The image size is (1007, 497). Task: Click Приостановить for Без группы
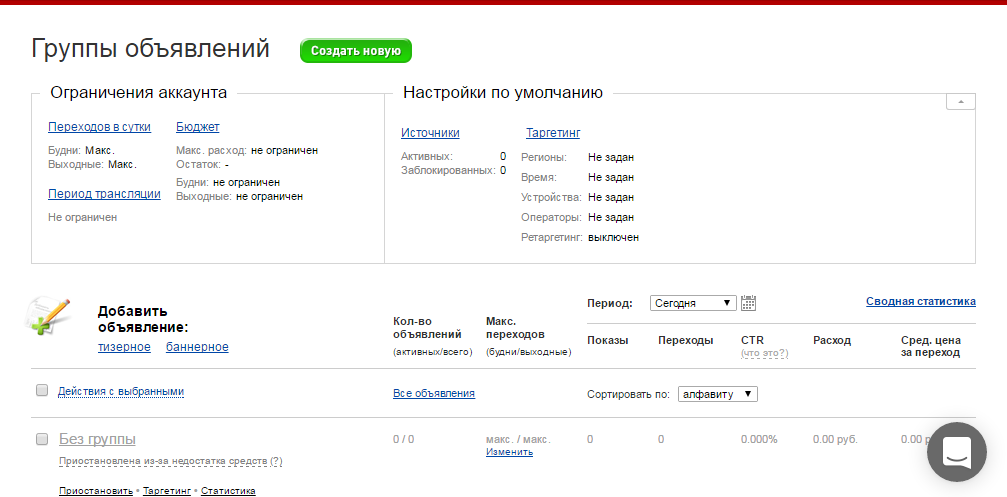(x=96, y=491)
